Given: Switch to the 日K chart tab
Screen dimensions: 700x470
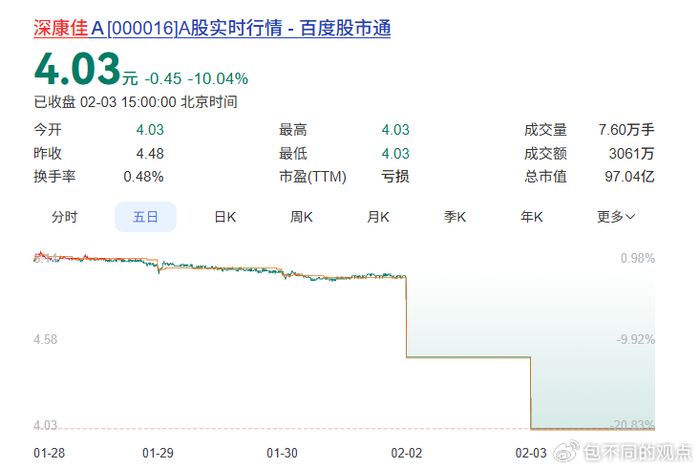Looking at the screenshot, I should [x=225, y=217].
